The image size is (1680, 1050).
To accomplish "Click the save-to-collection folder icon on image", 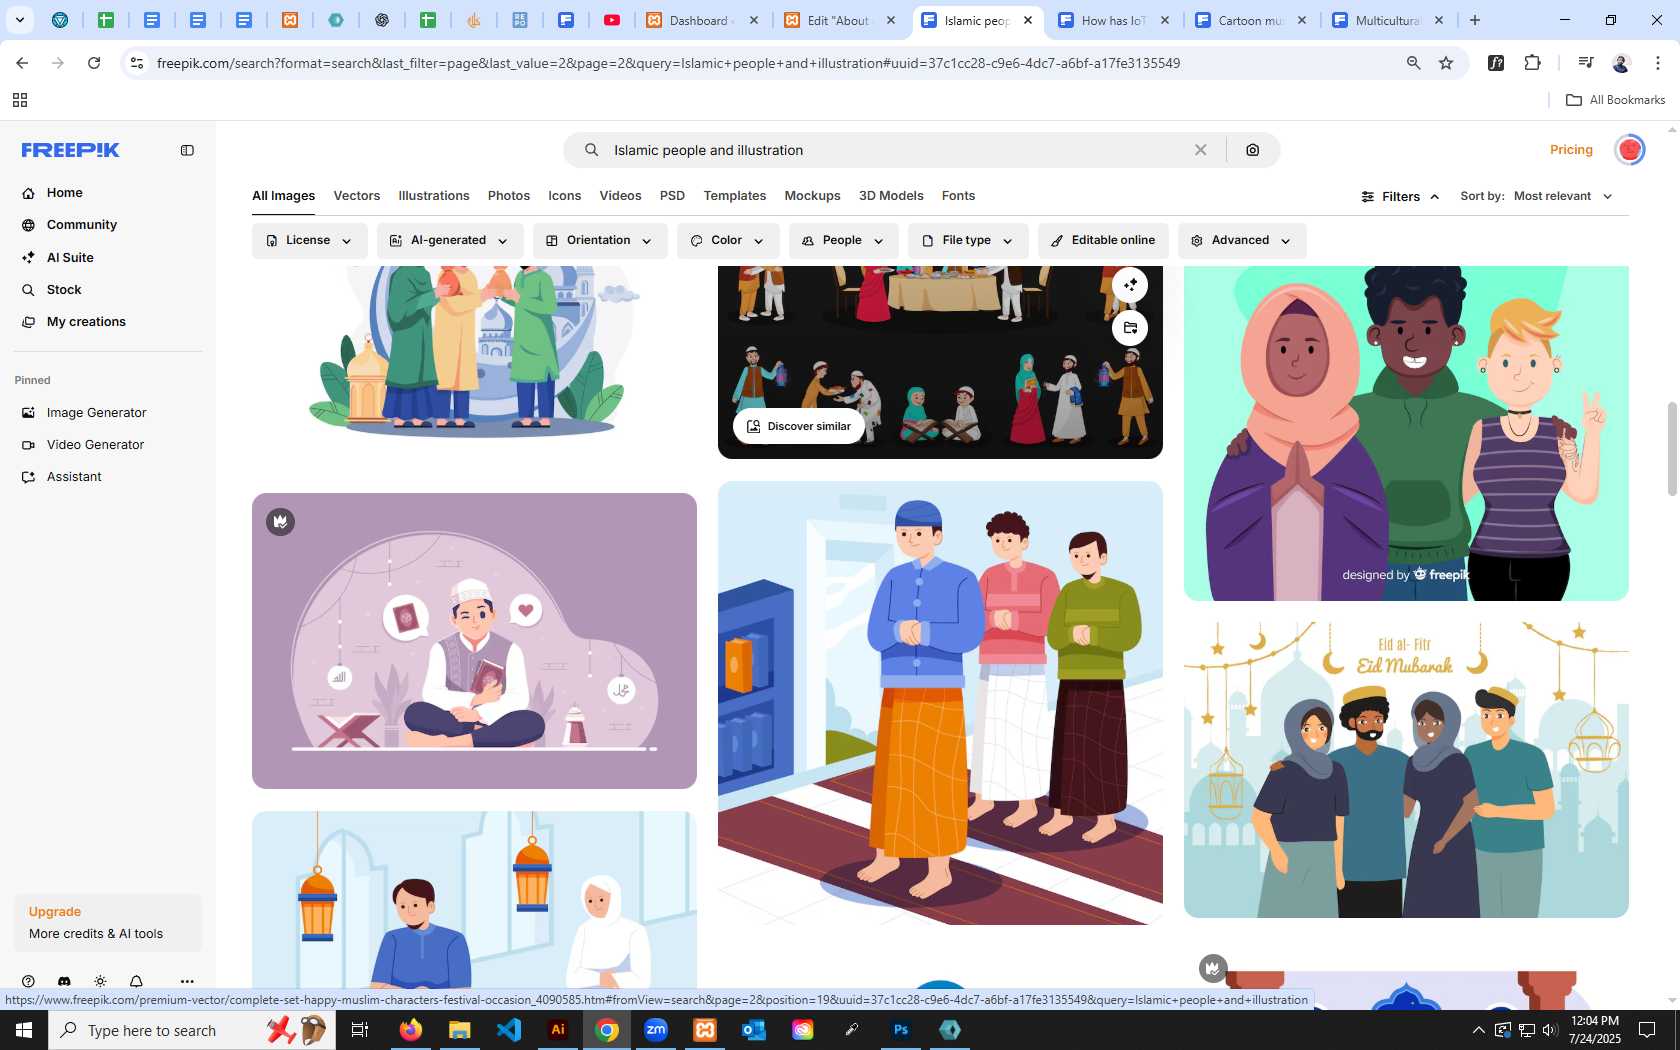I will coord(1130,328).
